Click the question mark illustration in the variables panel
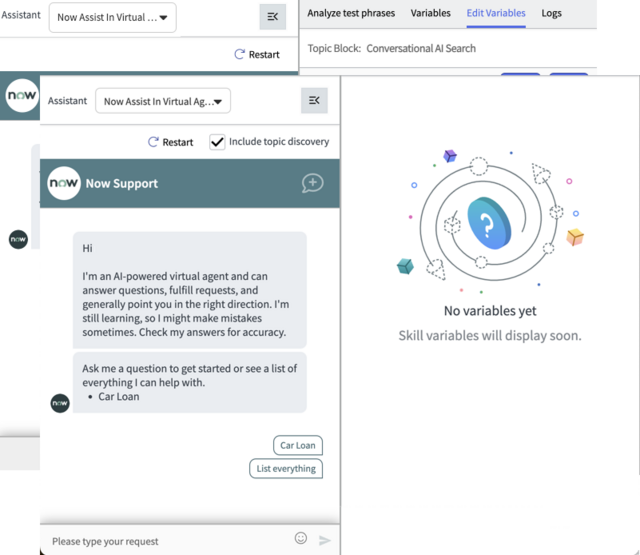 point(489,223)
